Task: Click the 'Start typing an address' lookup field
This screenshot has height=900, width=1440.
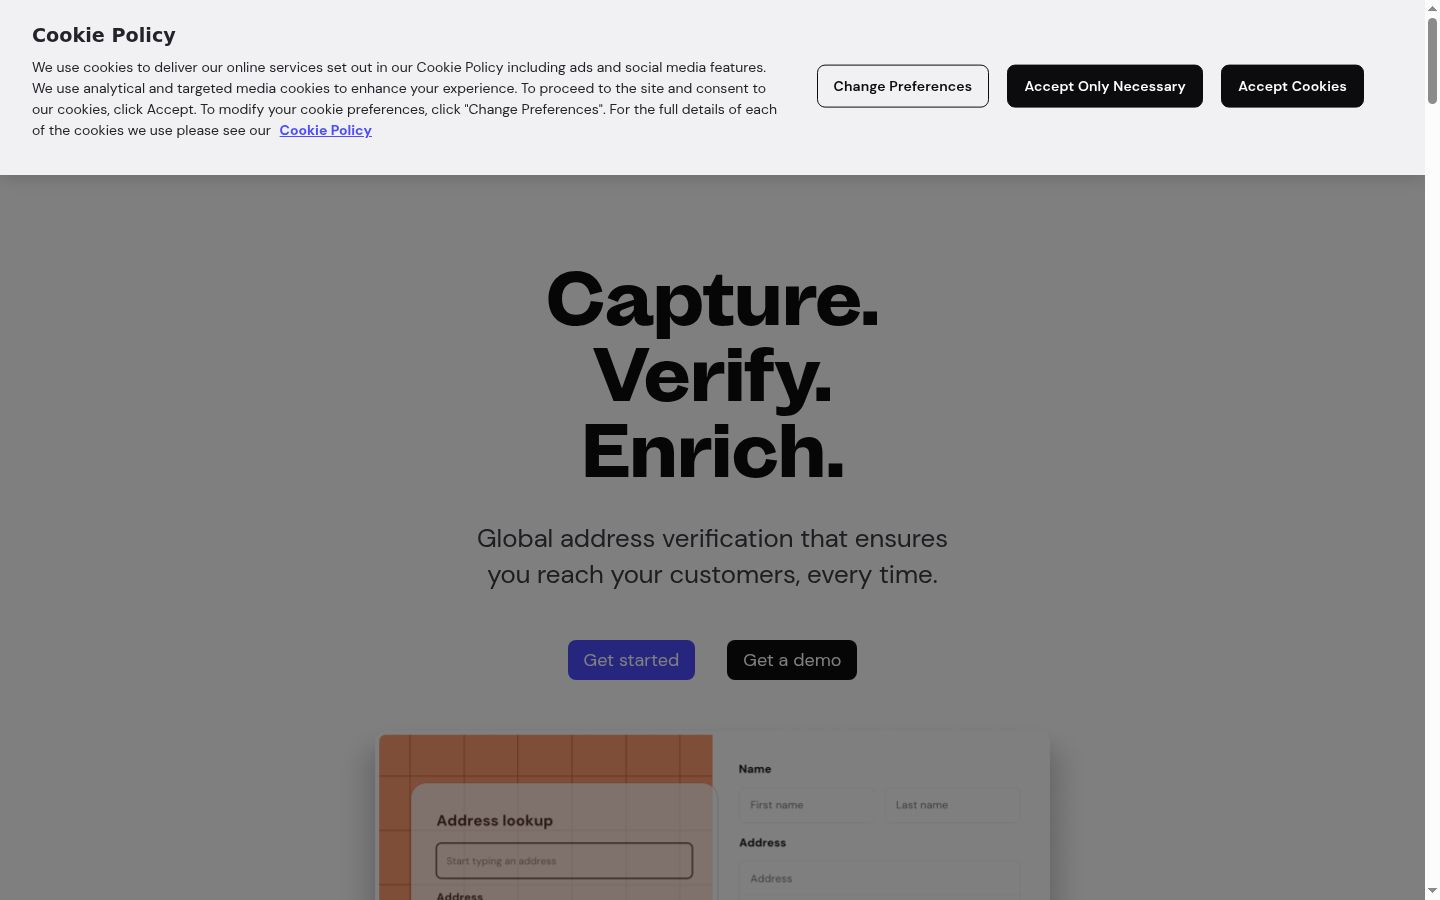Action: point(564,861)
